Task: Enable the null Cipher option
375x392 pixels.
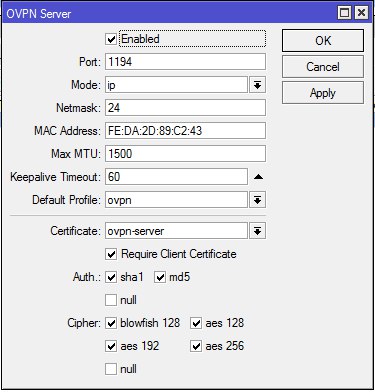Action: pos(111,369)
